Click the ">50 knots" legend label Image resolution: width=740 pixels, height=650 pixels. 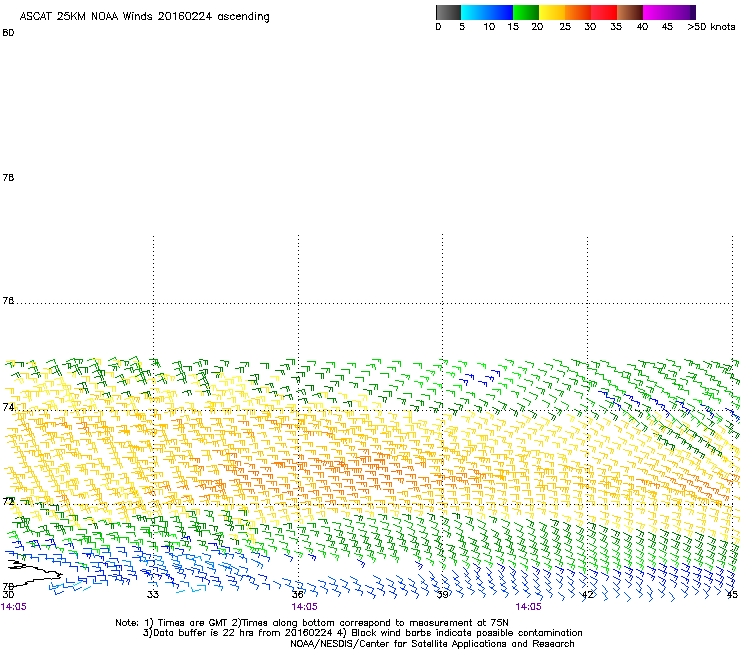tap(711, 27)
